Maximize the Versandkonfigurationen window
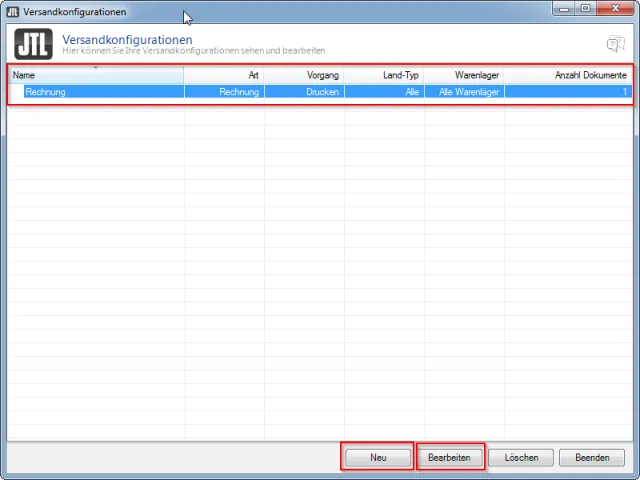The image size is (640, 480). [x=585, y=8]
